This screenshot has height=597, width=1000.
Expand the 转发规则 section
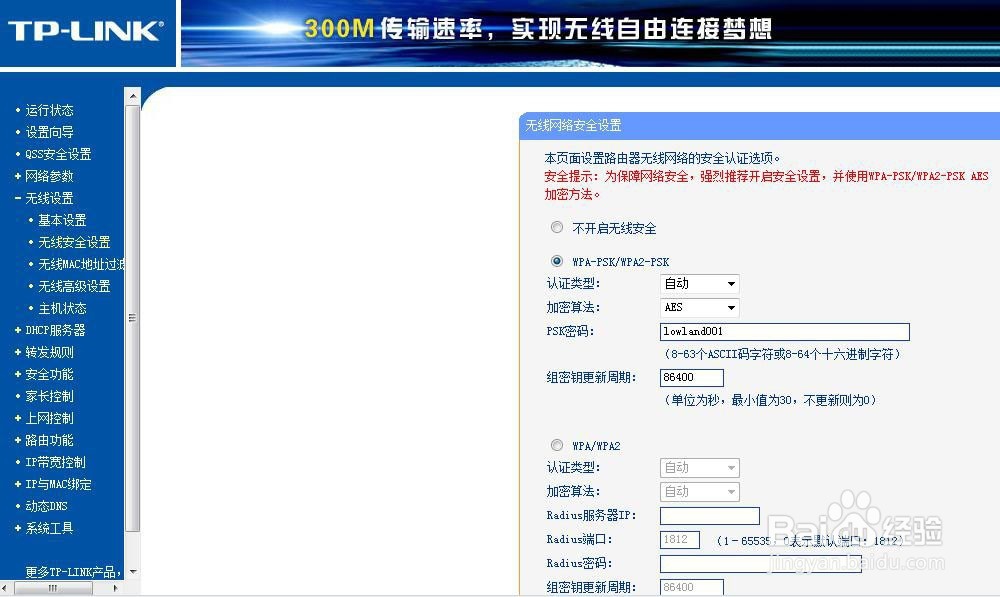coord(49,352)
